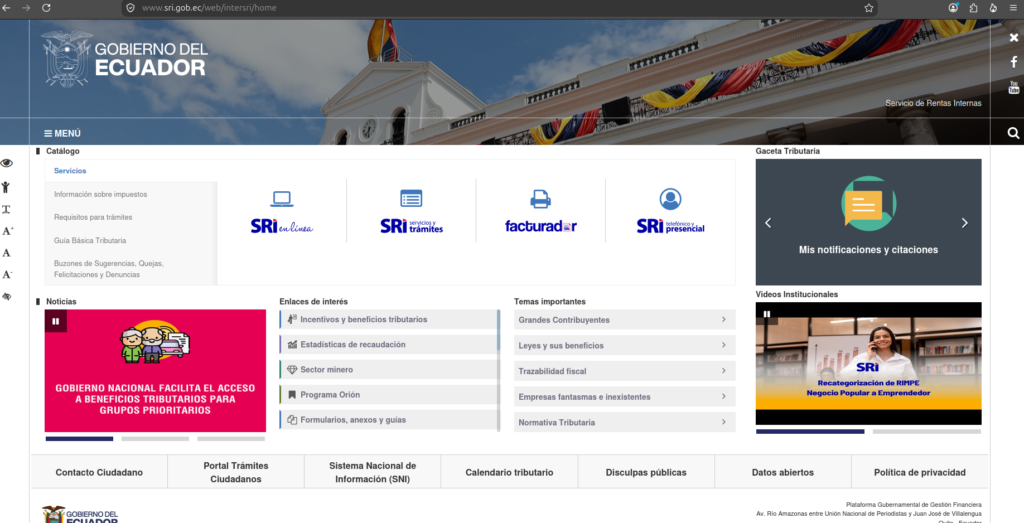Open Mis notificaciones y citaciones card

(869, 222)
